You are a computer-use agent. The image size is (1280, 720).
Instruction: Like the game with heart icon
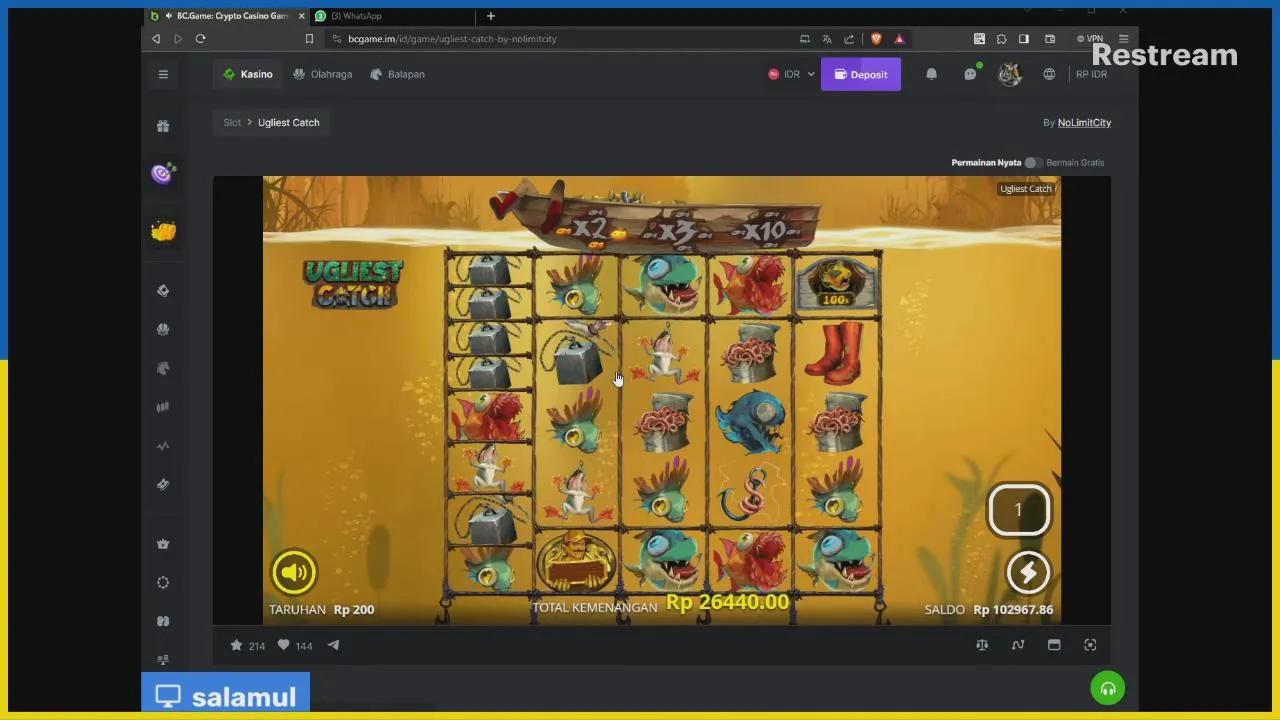click(x=283, y=645)
